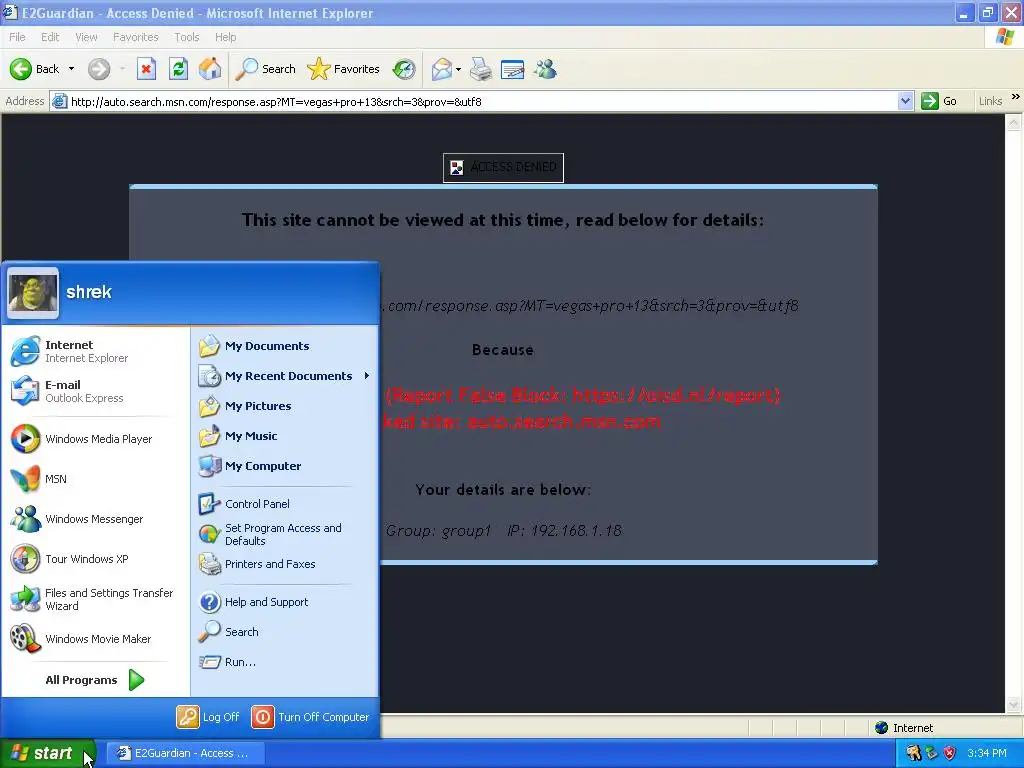This screenshot has height=768, width=1024.
Task: Open My Documents folder
Action: (285, 346)
